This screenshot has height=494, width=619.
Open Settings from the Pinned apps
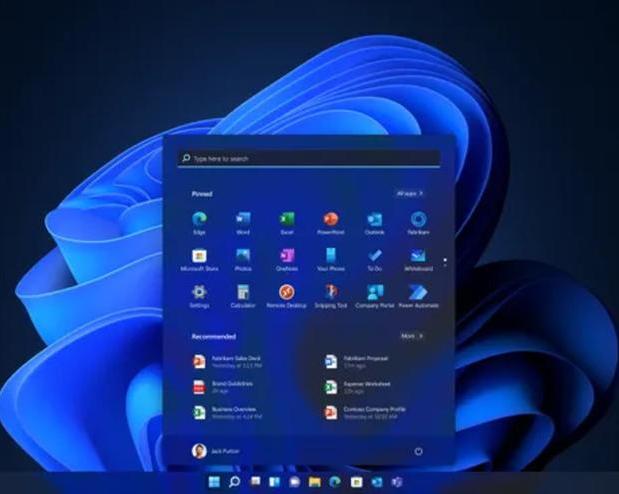point(199,297)
